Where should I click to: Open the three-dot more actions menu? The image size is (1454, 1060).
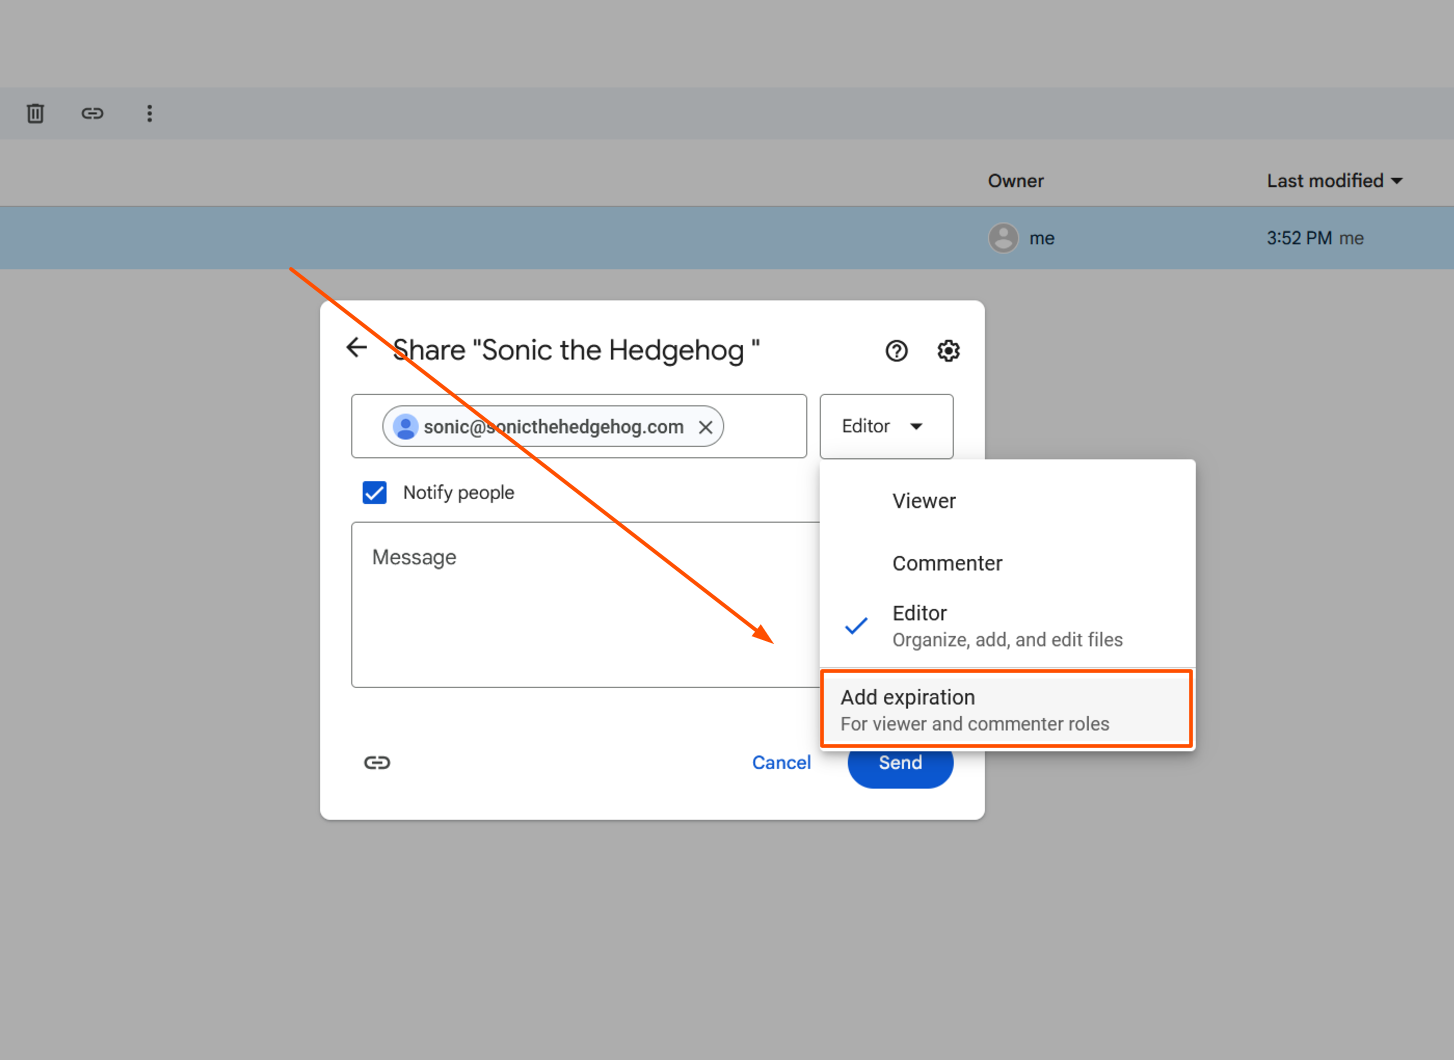click(x=149, y=113)
